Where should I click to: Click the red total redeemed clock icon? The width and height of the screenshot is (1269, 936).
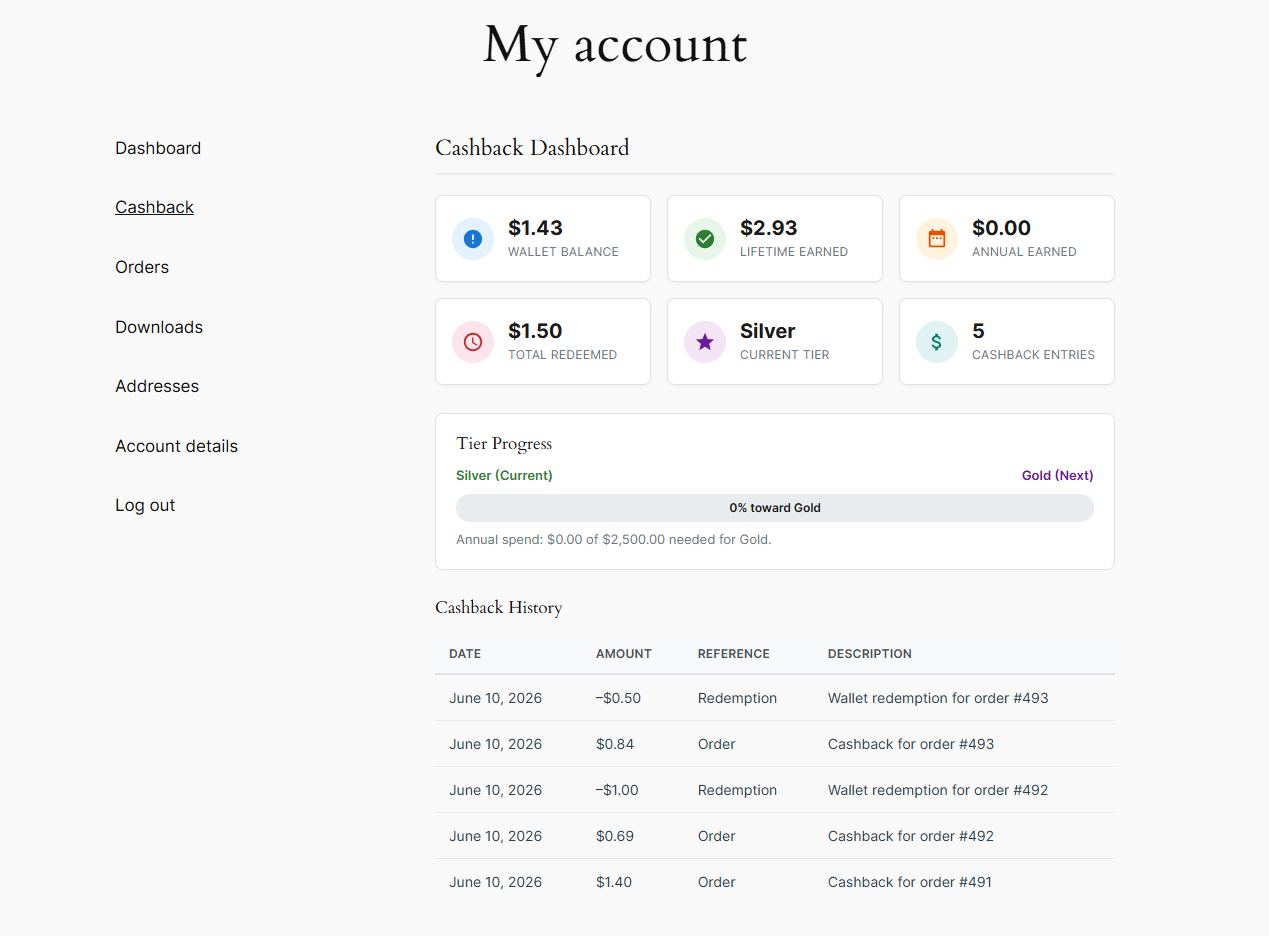(473, 342)
